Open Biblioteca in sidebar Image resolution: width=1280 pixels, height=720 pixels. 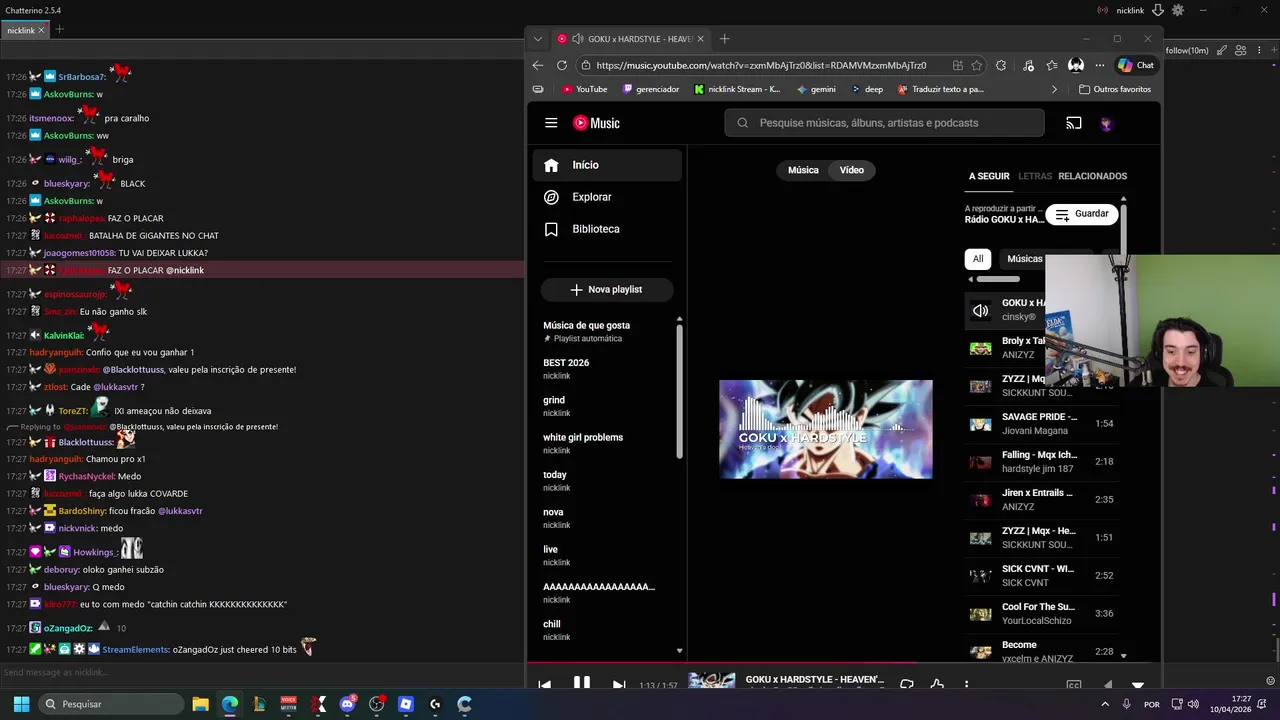point(607,229)
